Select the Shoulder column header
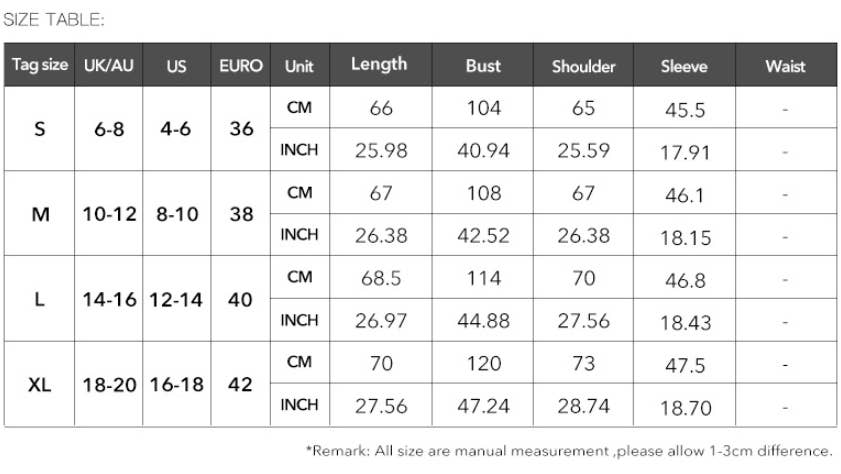841x474 pixels. tap(583, 66)
